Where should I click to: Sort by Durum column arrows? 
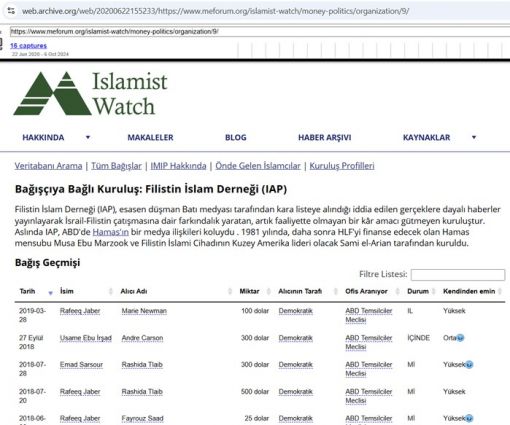pos(433,292)
